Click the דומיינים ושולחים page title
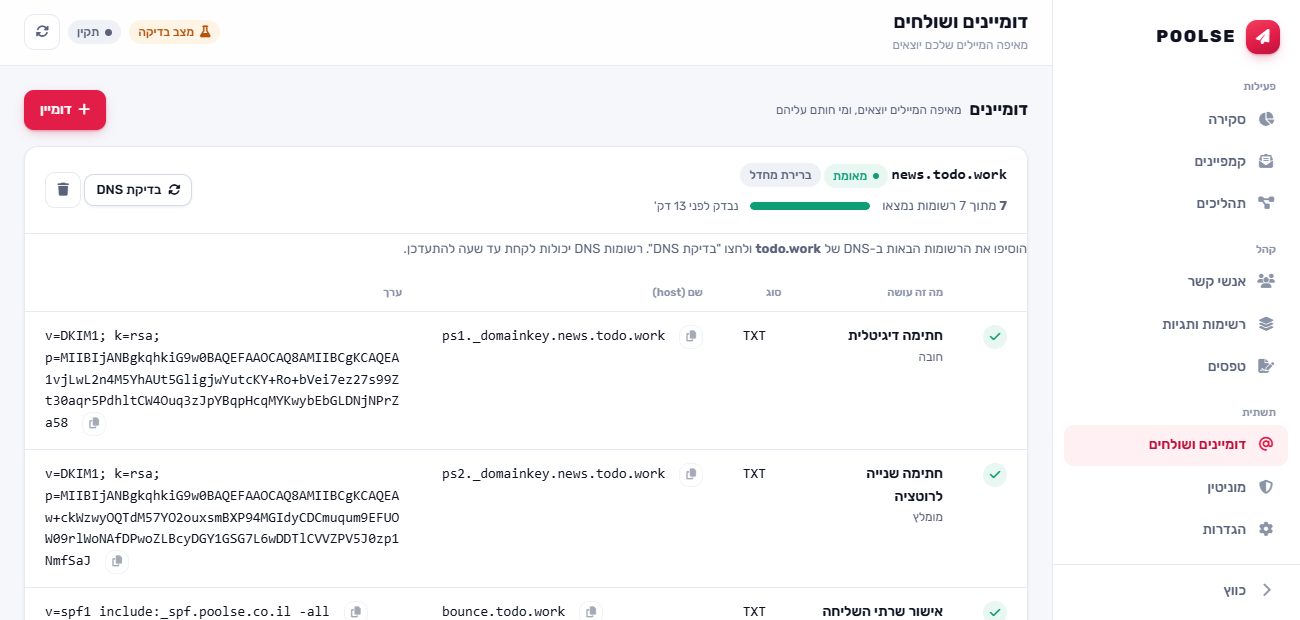 point(960,21)
